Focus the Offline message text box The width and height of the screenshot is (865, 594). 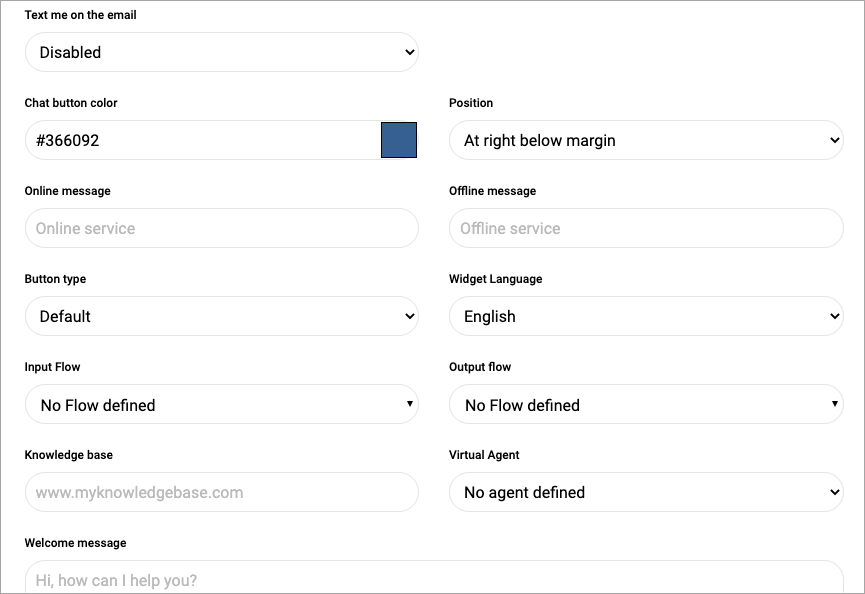click(646, 228)
